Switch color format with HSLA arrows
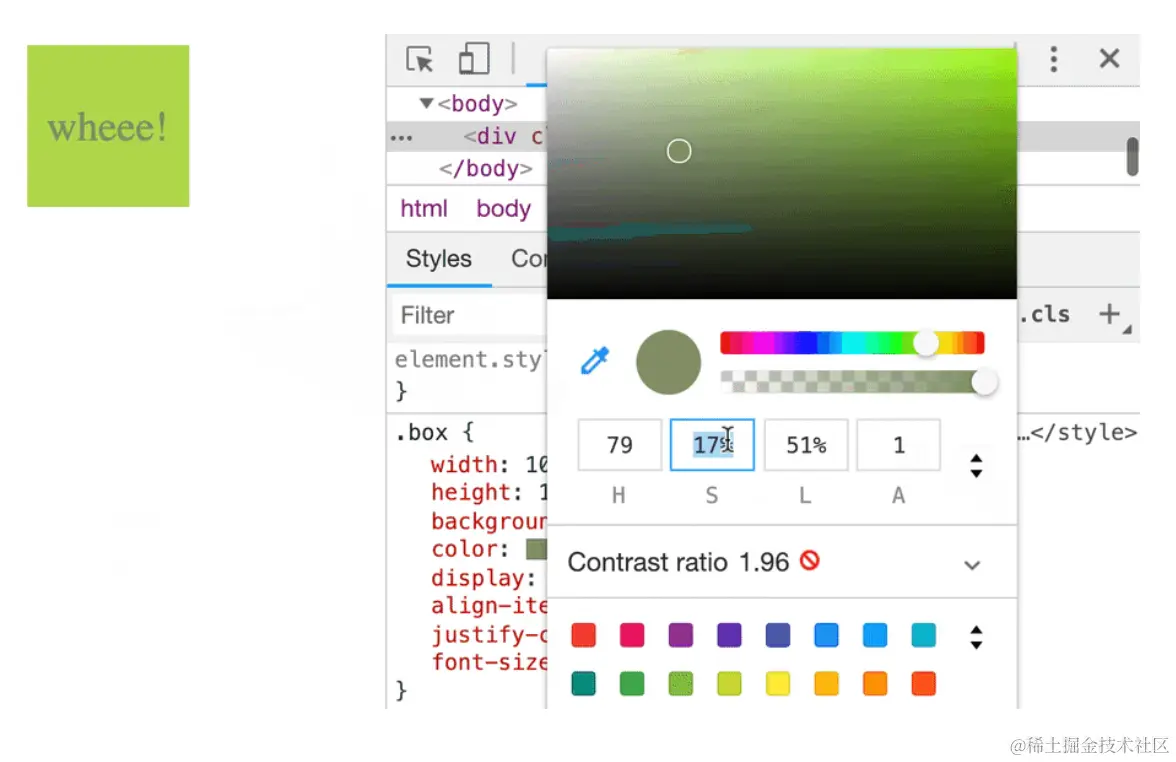Viewport: 1176px width, 762px height. pos(976,466)
